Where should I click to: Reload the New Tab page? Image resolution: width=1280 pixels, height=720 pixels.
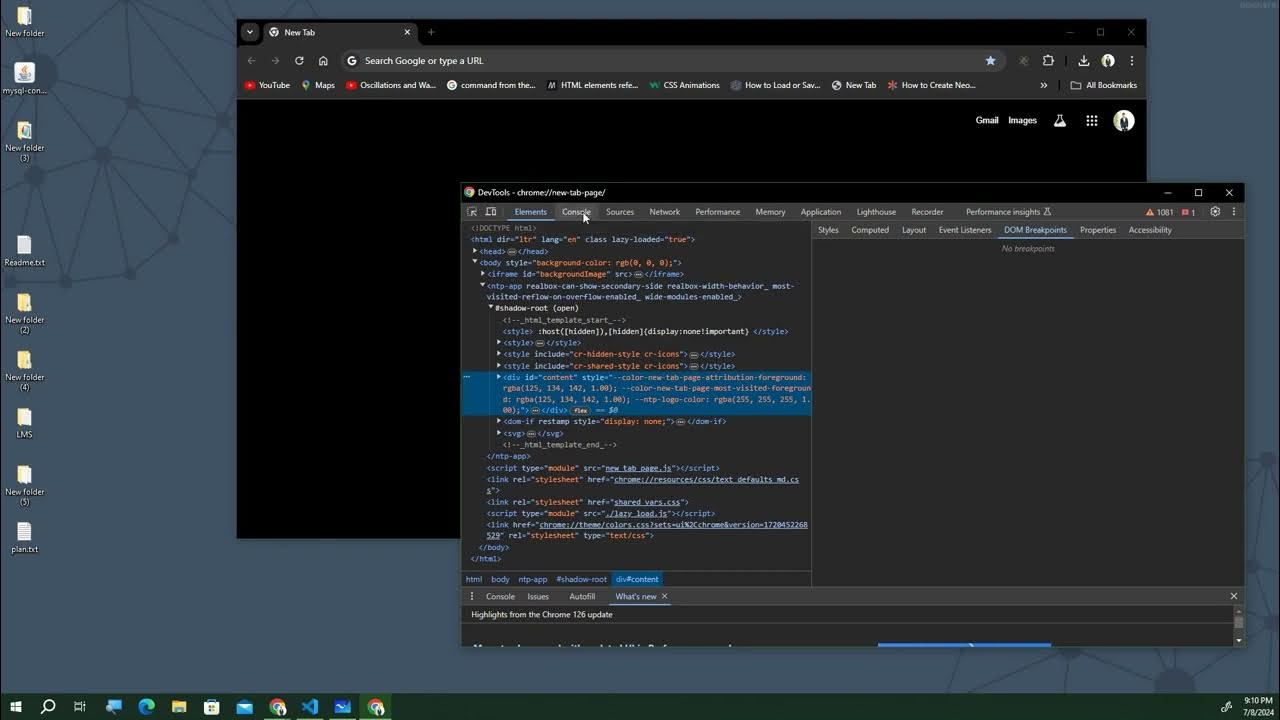(299, 61)
